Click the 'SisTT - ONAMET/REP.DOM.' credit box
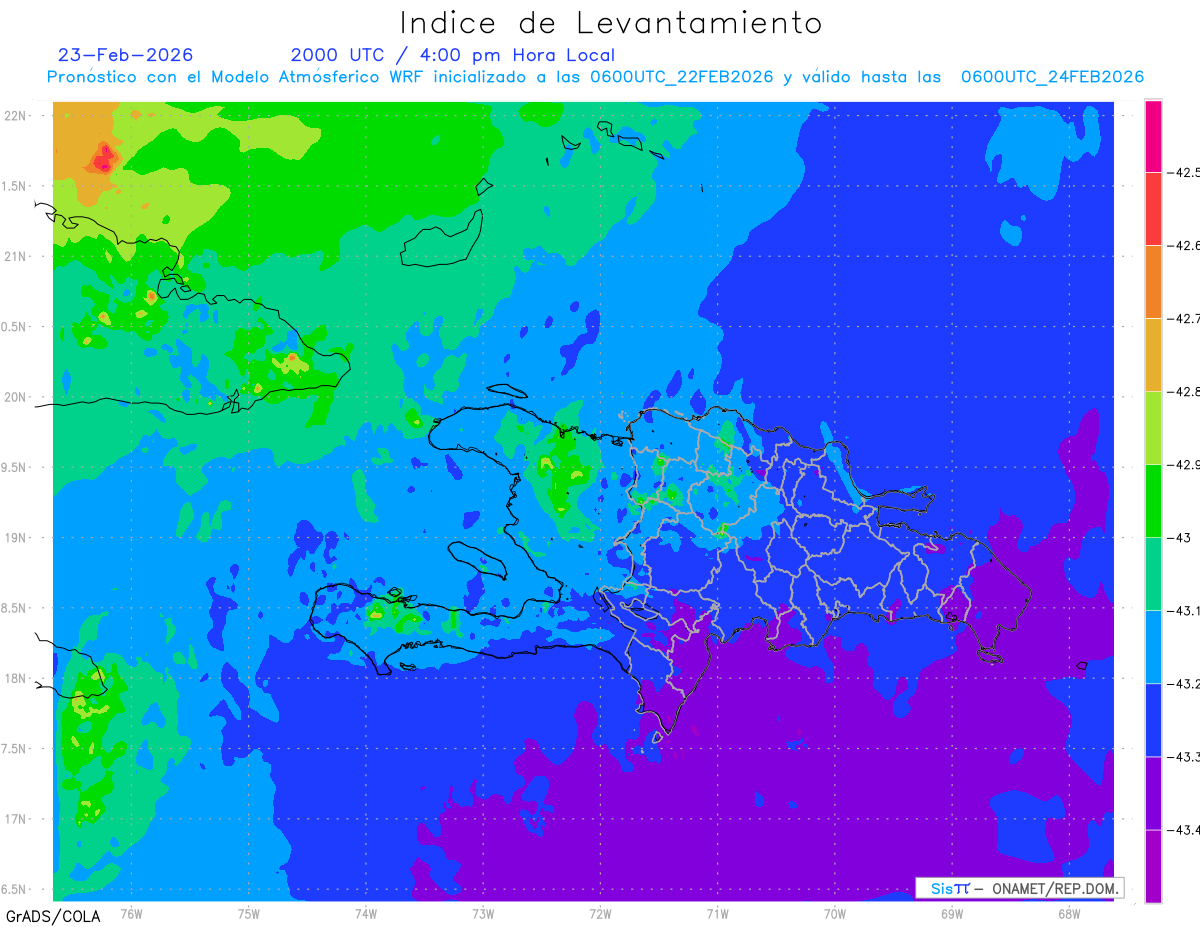 coord(1020,888)
